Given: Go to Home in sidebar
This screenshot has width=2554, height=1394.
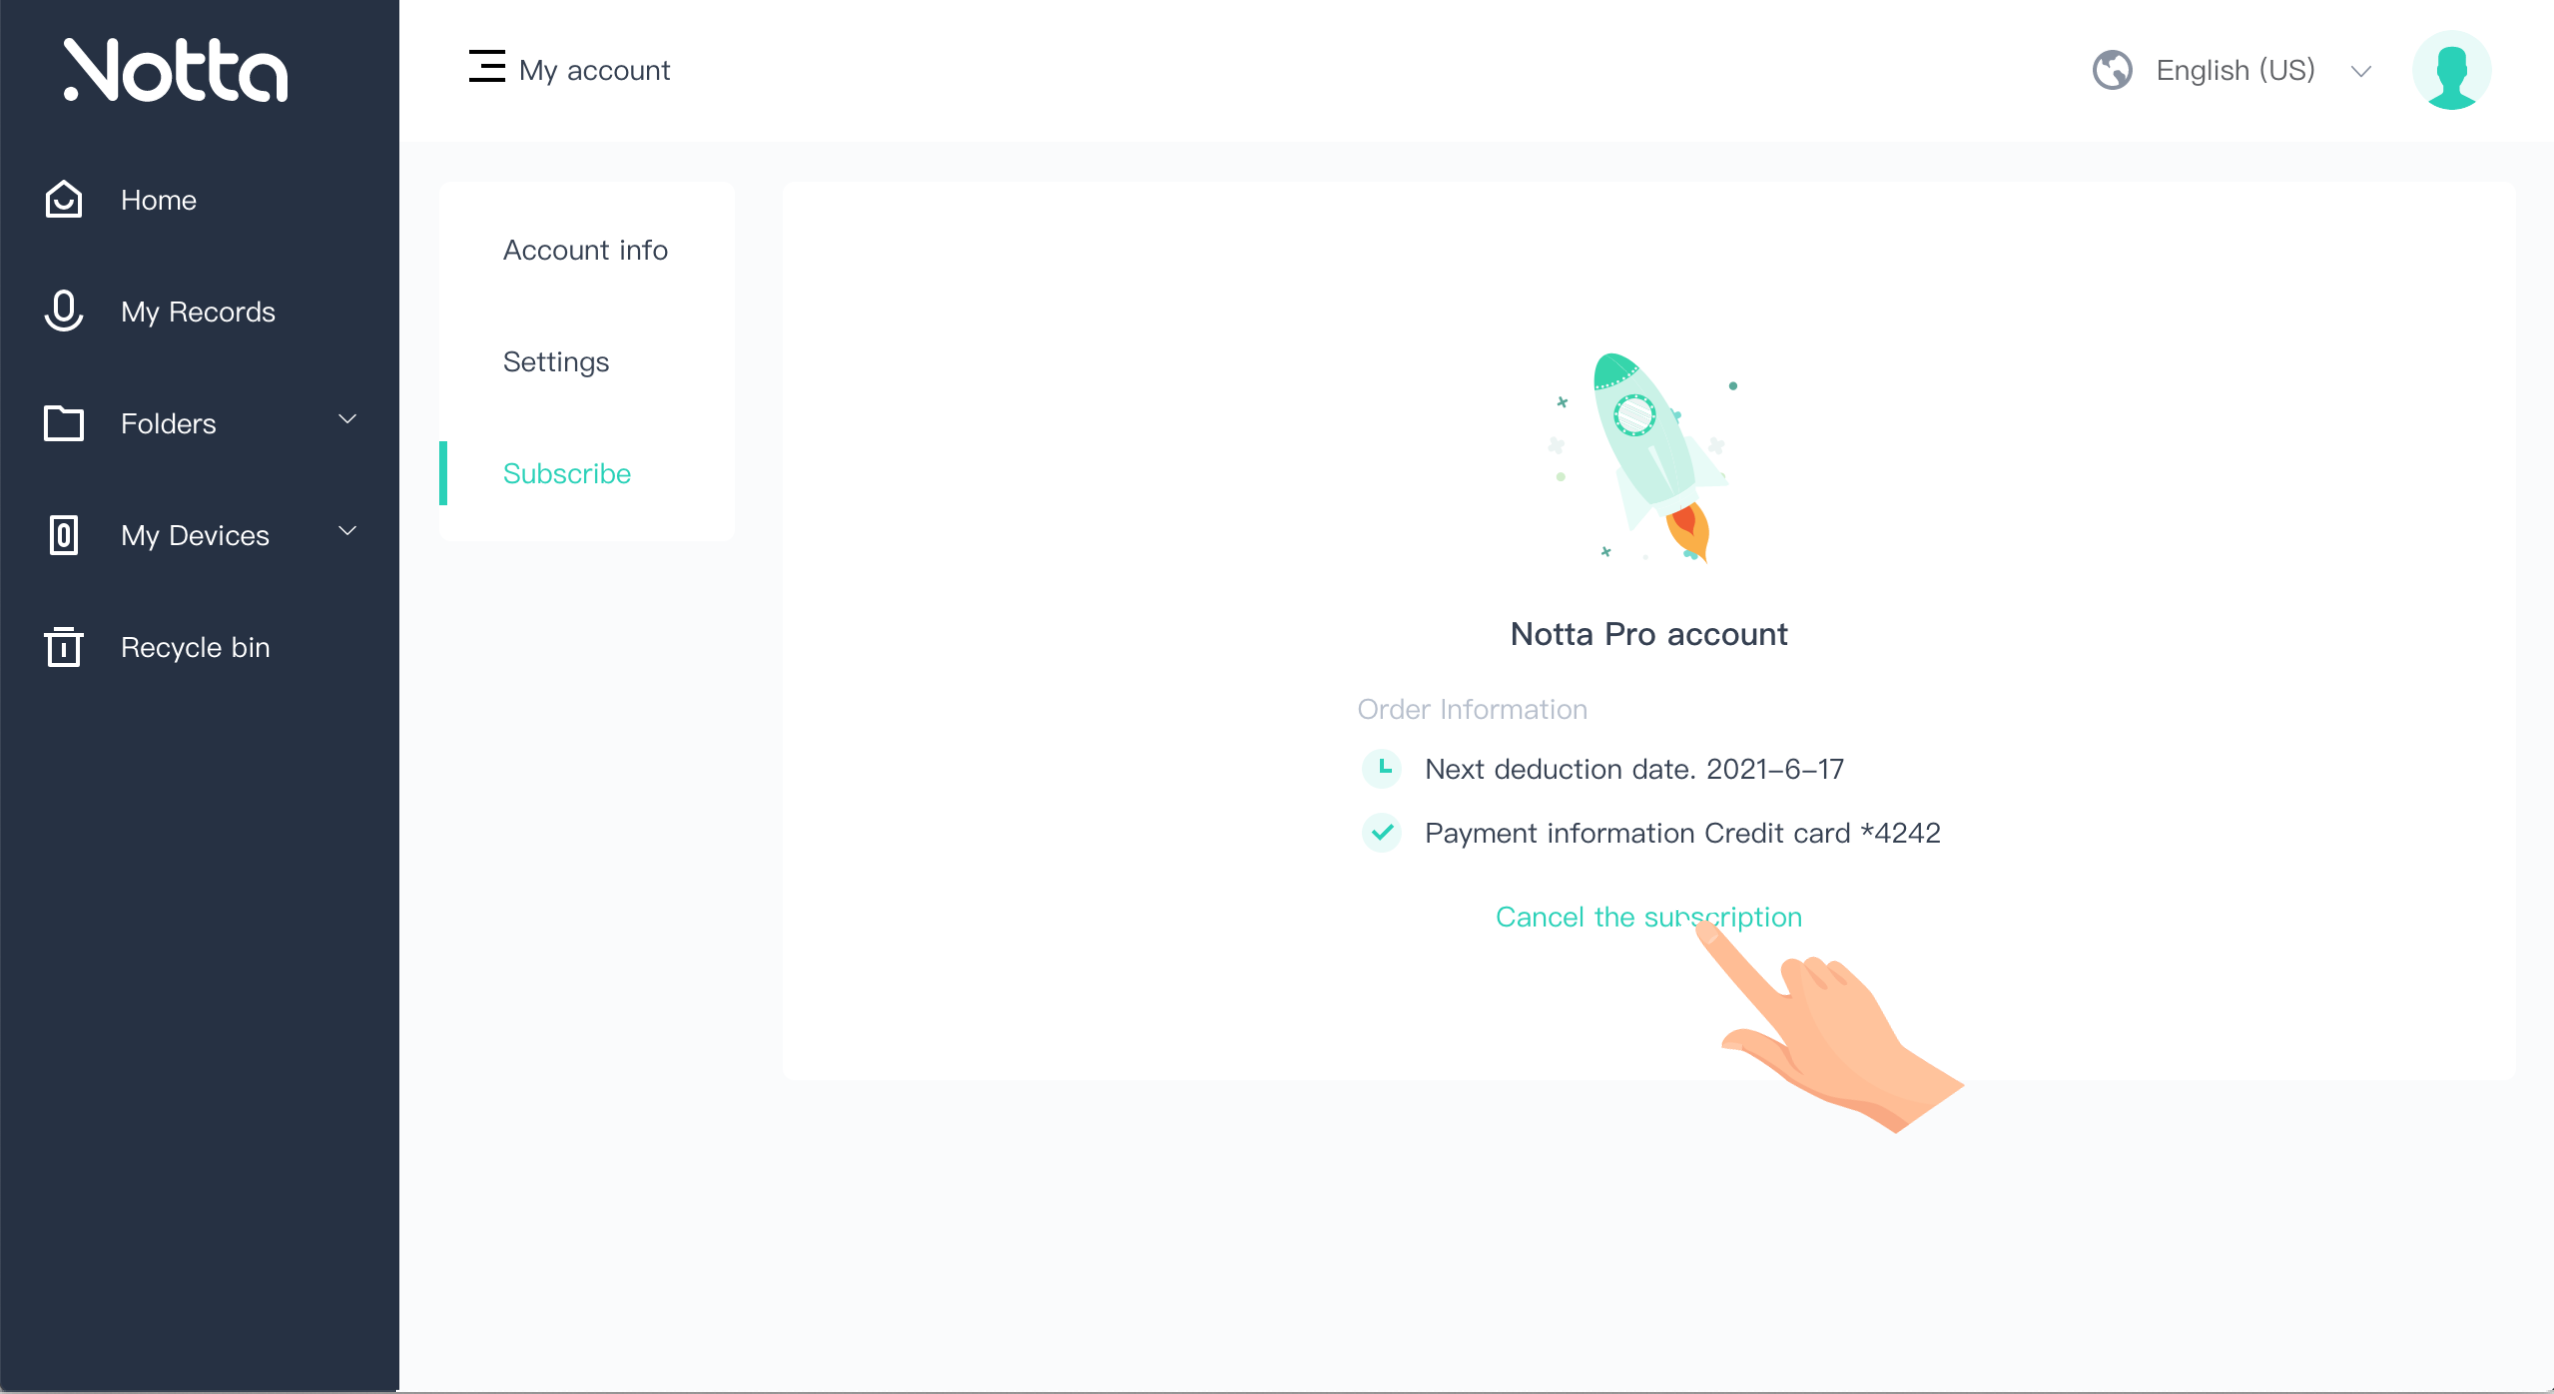Looking at the screenshot, I should (159, 200).
